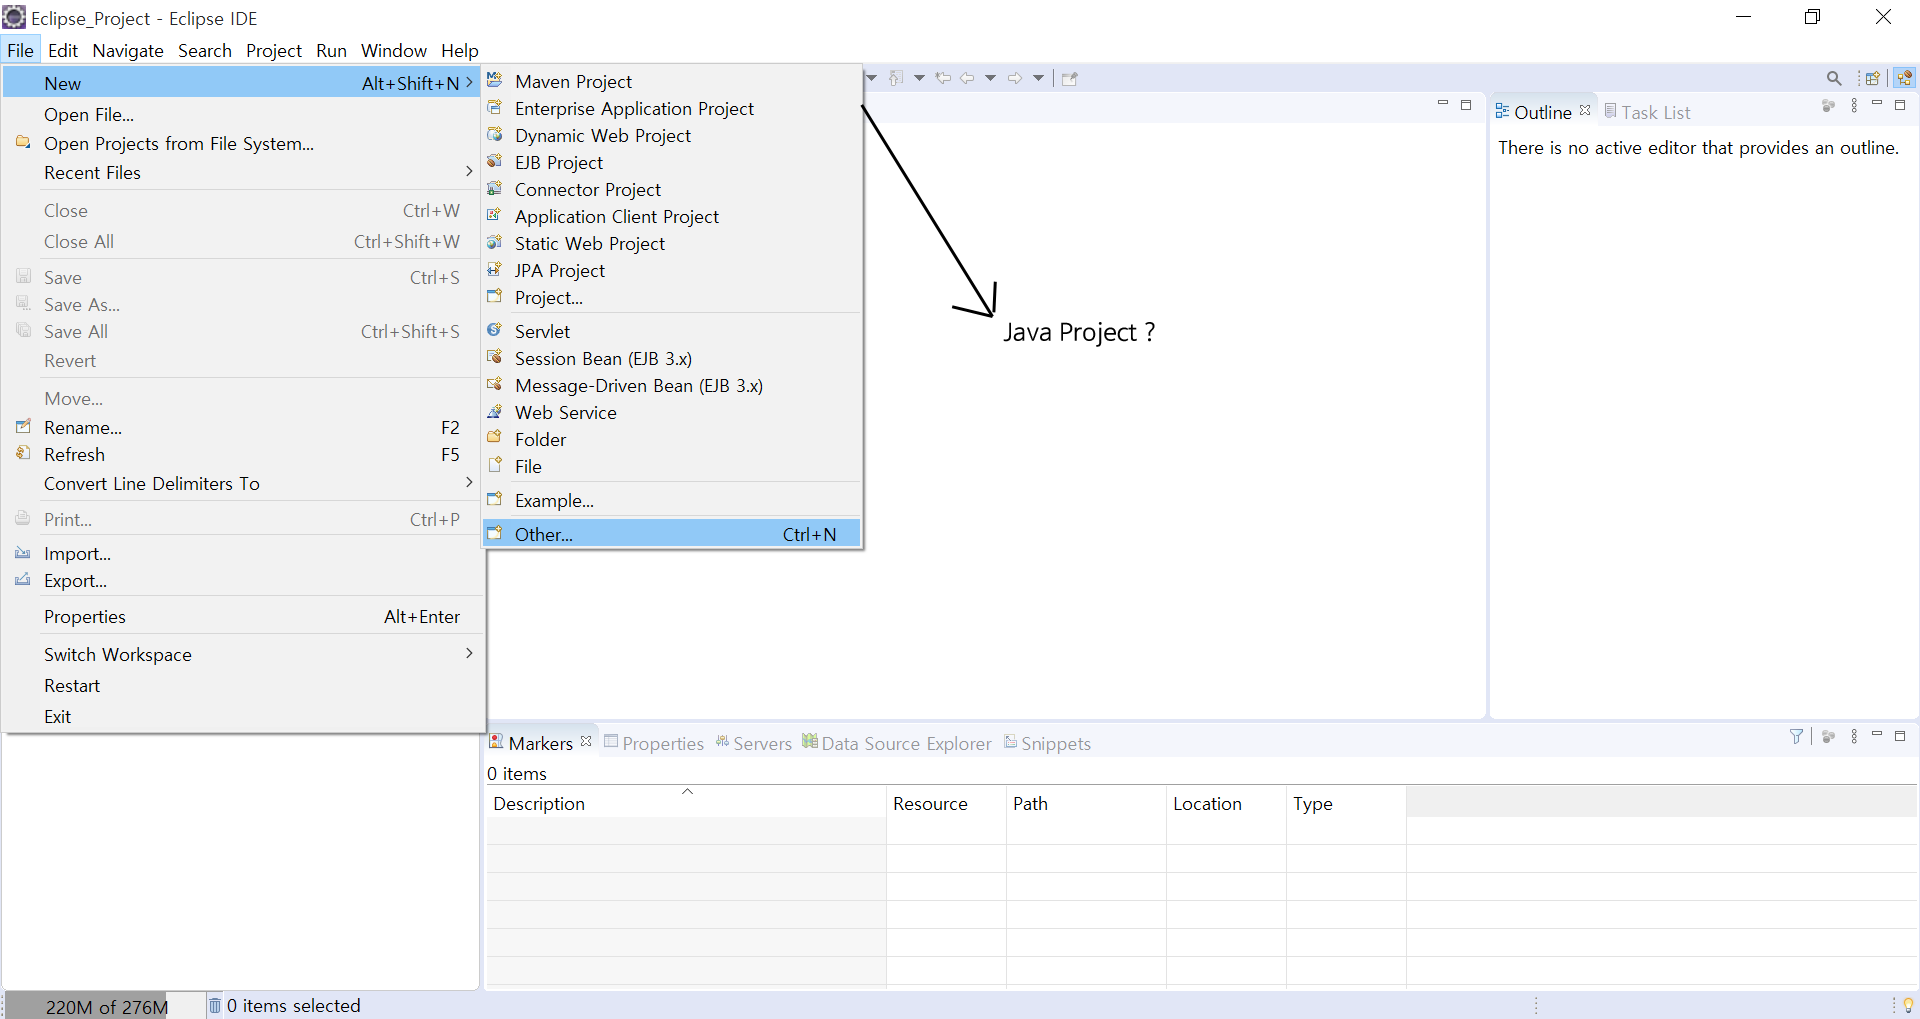The width and height of the screenshot is (1920, 1019).
Task: Click the Export icon in File menu
Action: pyautogui.click(x=23, y=579)
